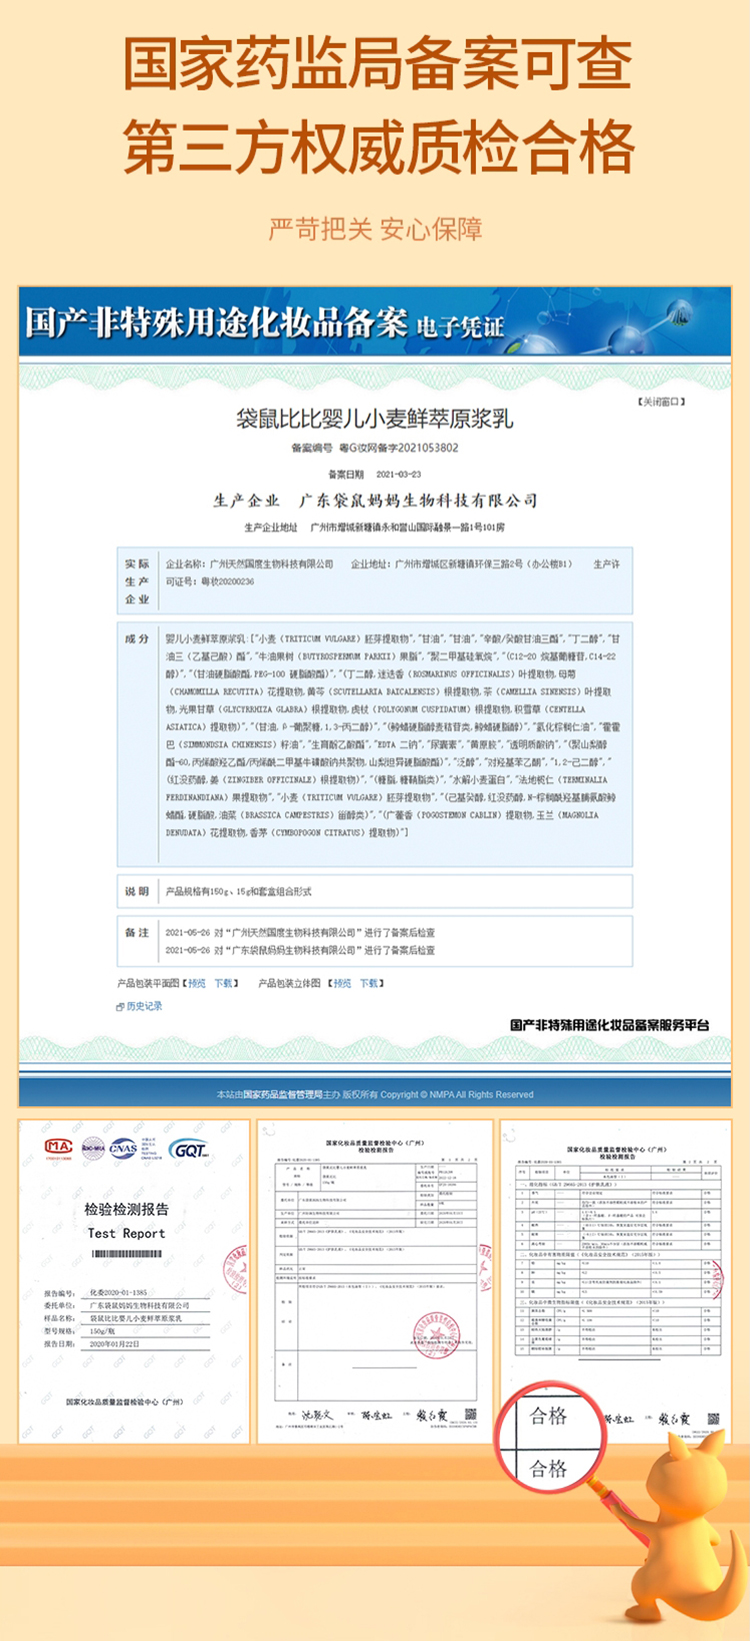Click the 关闭窗口 close window link
Screen dimensions: 750x1641
tap(661, 402)
